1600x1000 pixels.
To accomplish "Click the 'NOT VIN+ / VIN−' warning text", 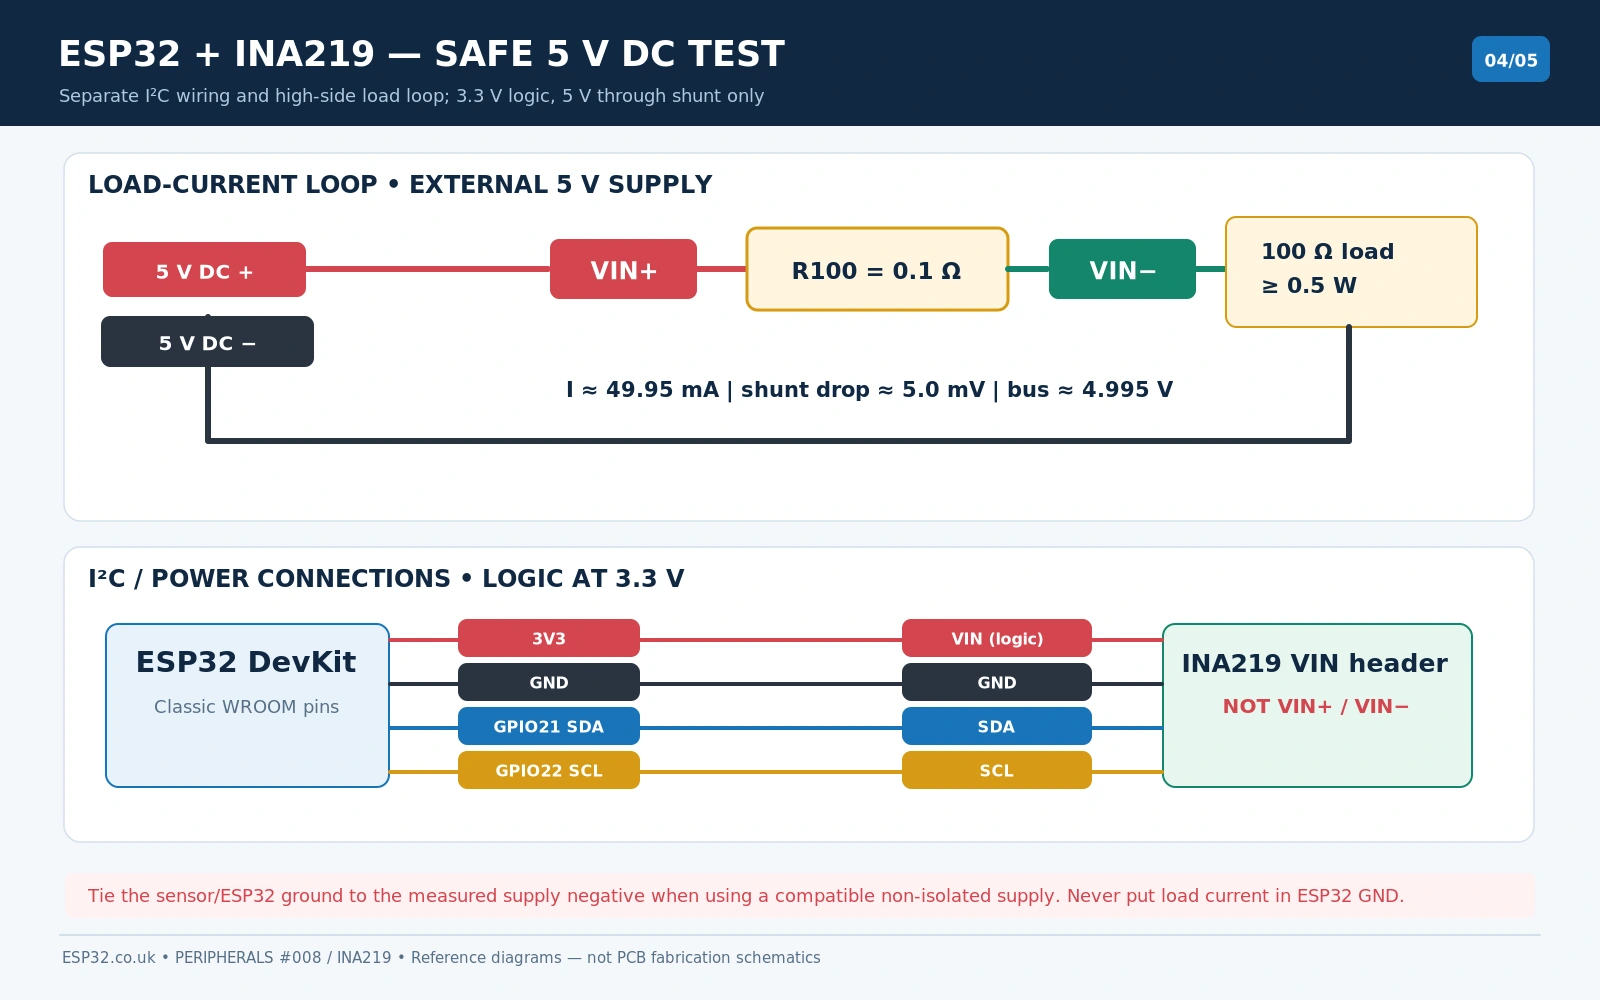I will 1316,707.
